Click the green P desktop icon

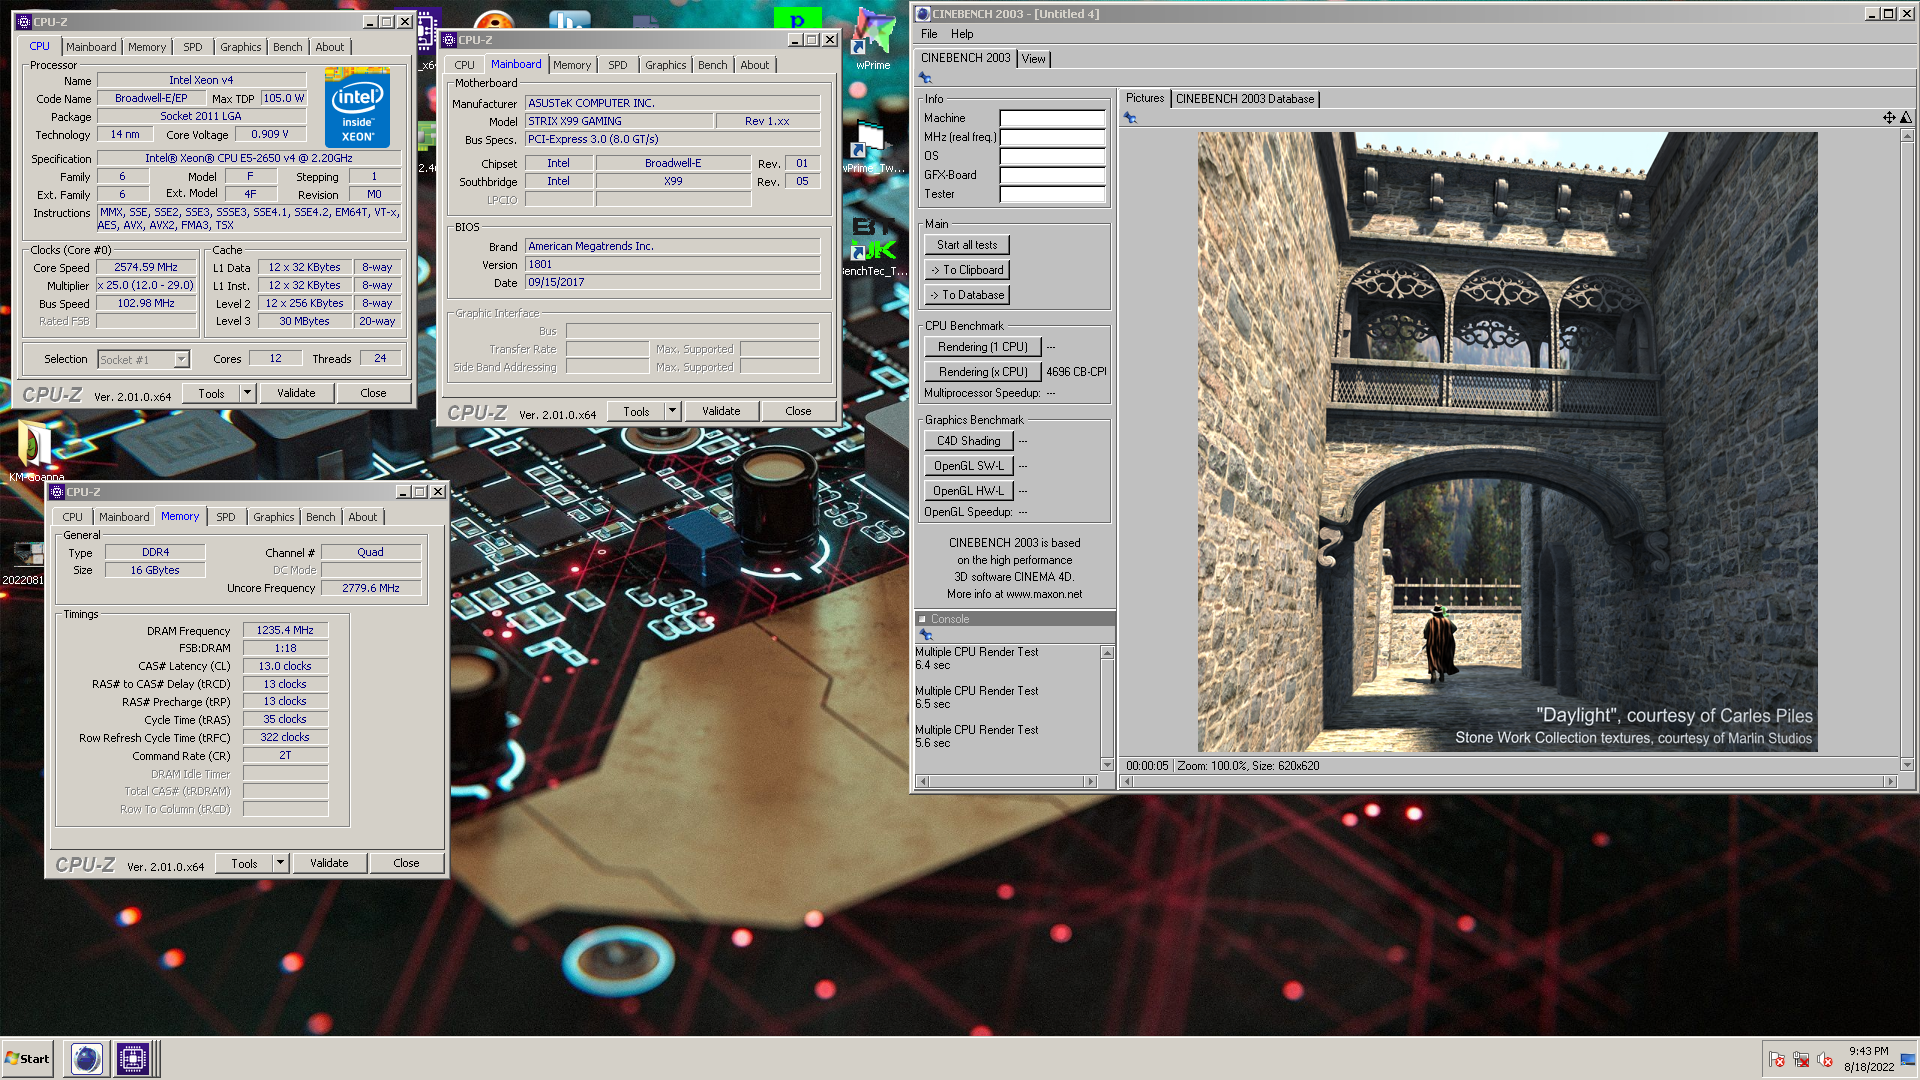coord(797,18)
